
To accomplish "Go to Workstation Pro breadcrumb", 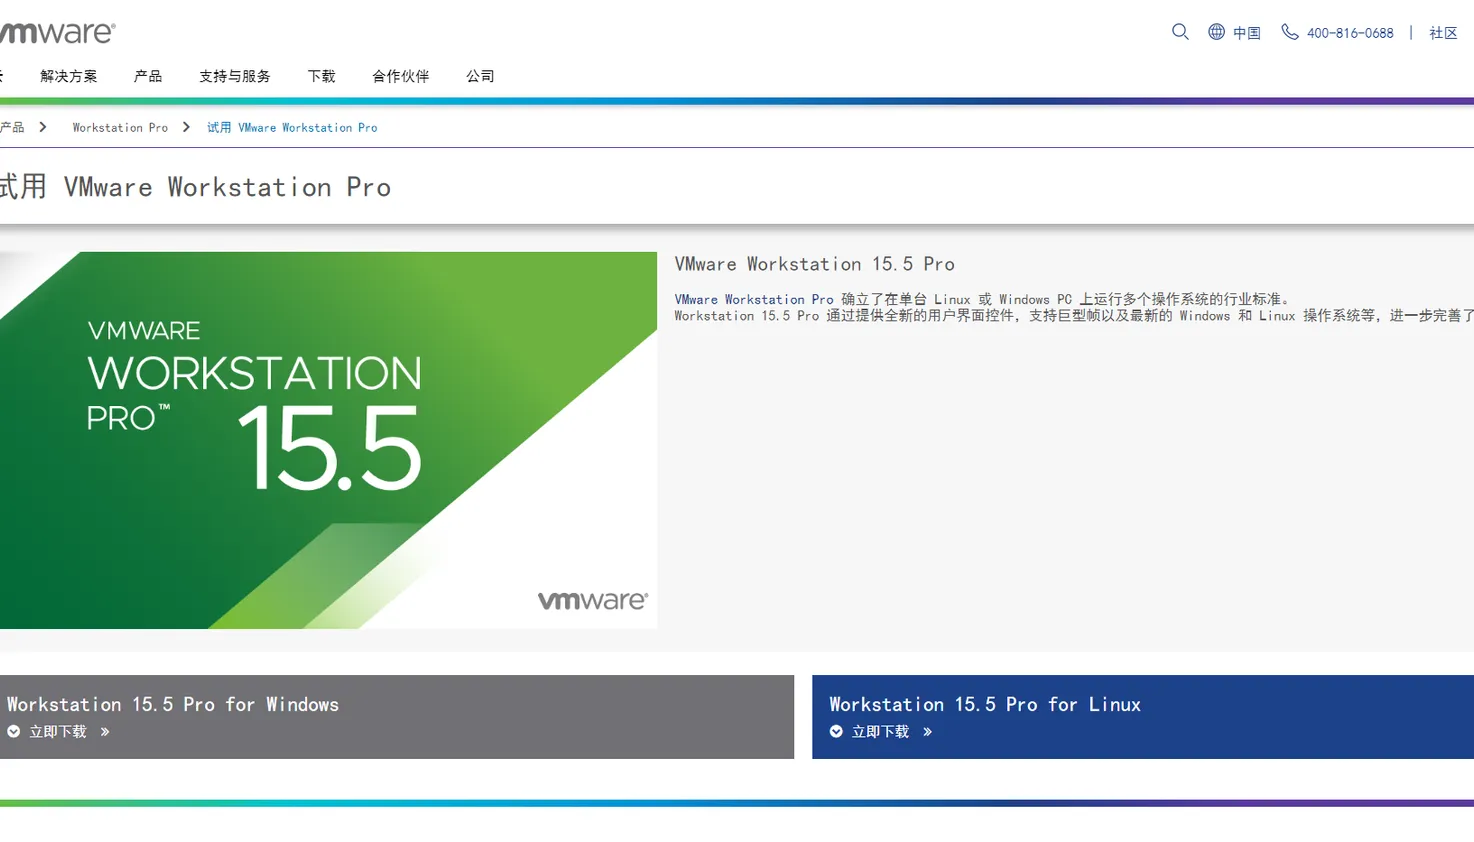I will [x=120, y=128].
